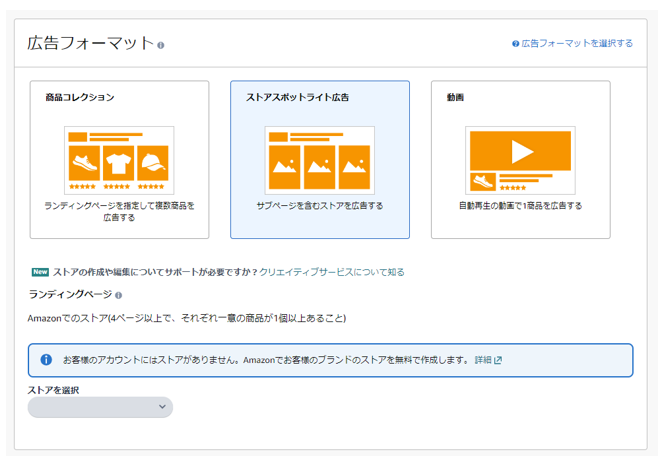
Task: Click the green New badge
Action: (40, 272)
